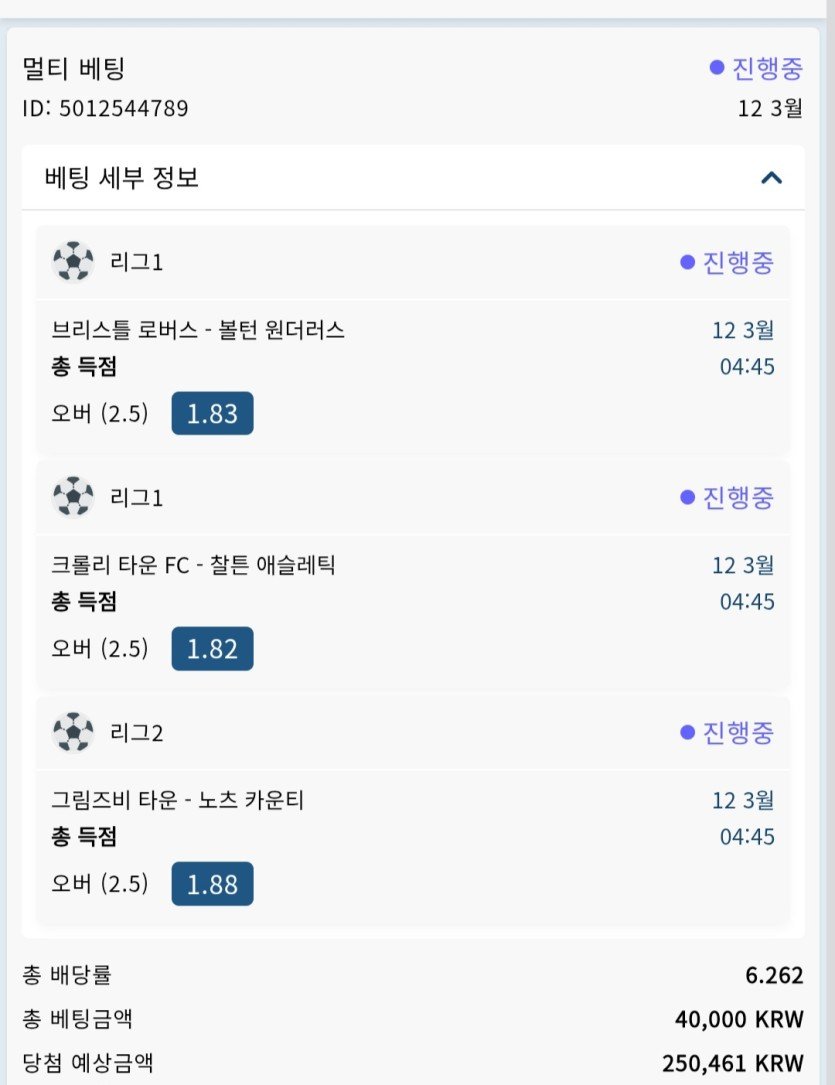
Task: Click 진행중 status in the 크롤리 타운 card
Action: pos(727,497)
